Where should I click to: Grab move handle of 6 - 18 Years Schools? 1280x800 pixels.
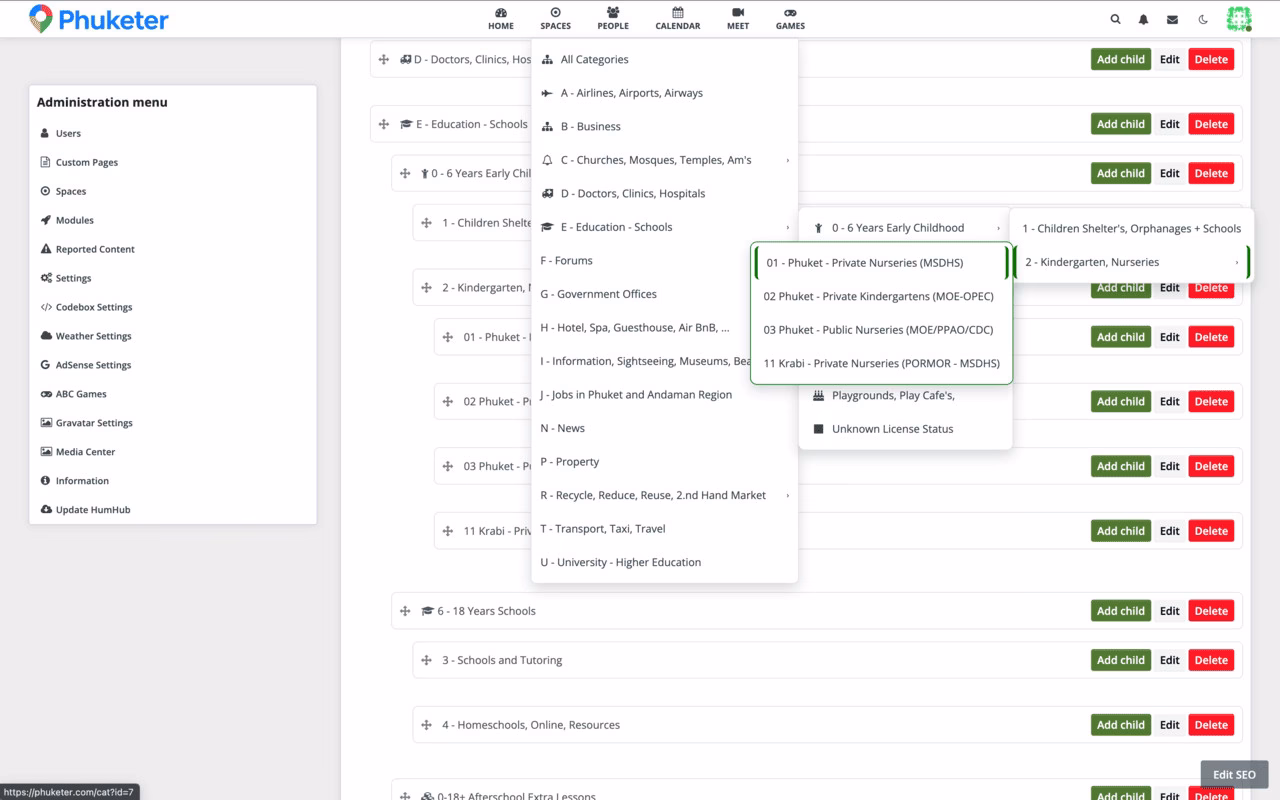405,611
